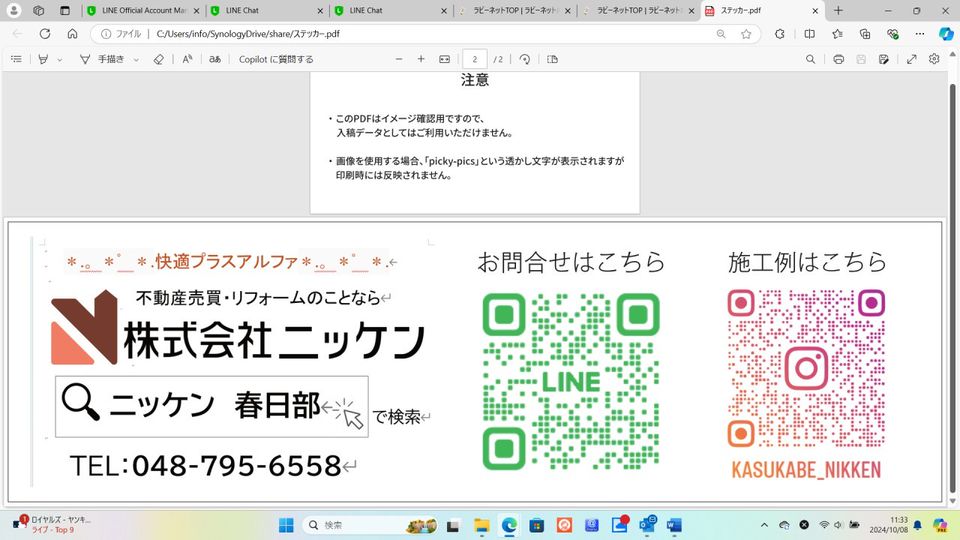Toggle the table of contents sidebar
Screen dimensions: 960x540
16,59
